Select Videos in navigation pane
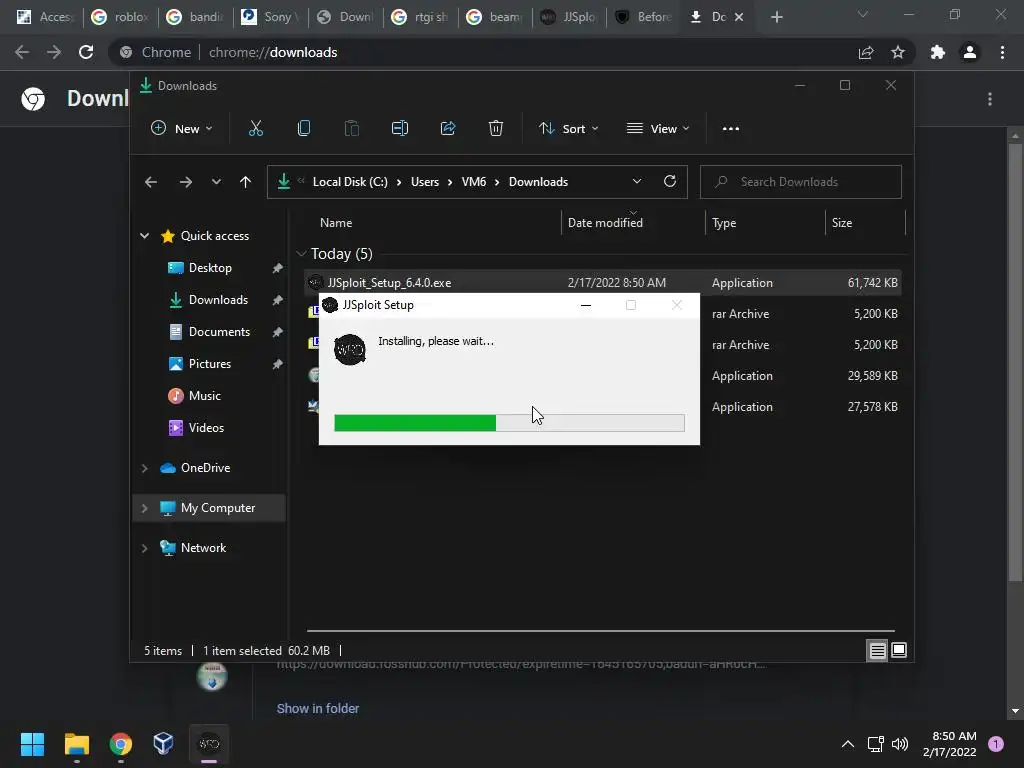The image size is (1024, 768). 206,428
